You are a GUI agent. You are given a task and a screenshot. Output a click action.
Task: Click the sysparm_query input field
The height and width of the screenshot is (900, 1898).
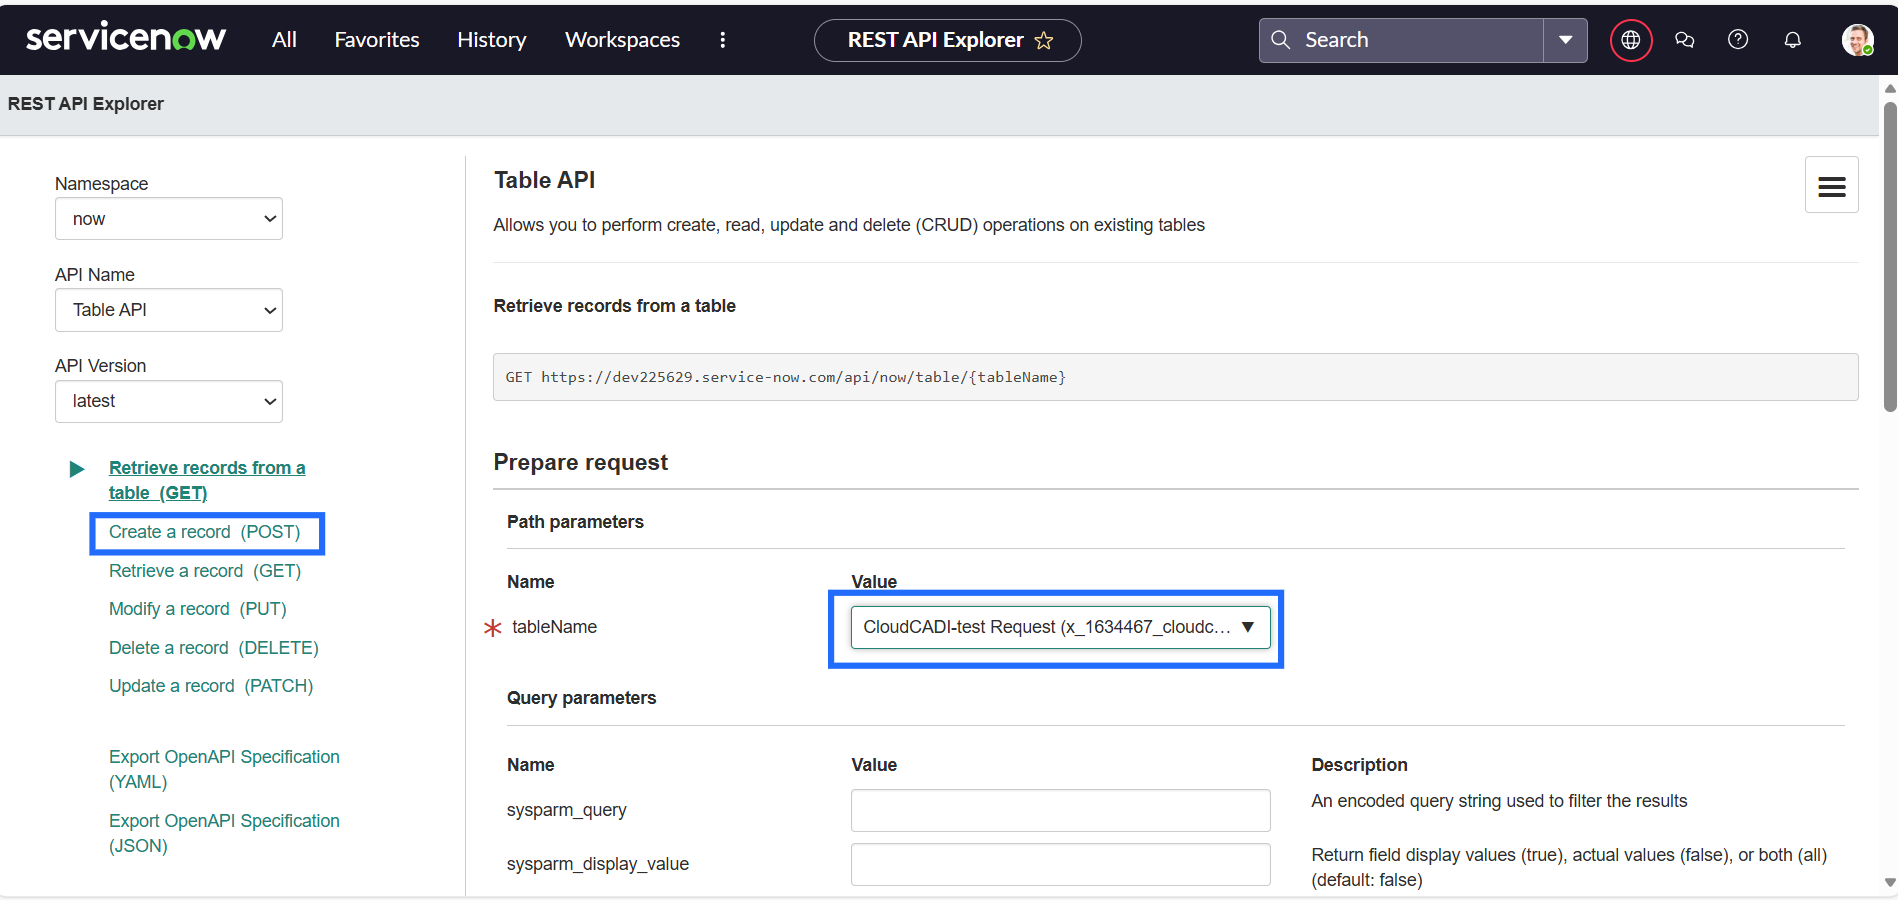1060,810
